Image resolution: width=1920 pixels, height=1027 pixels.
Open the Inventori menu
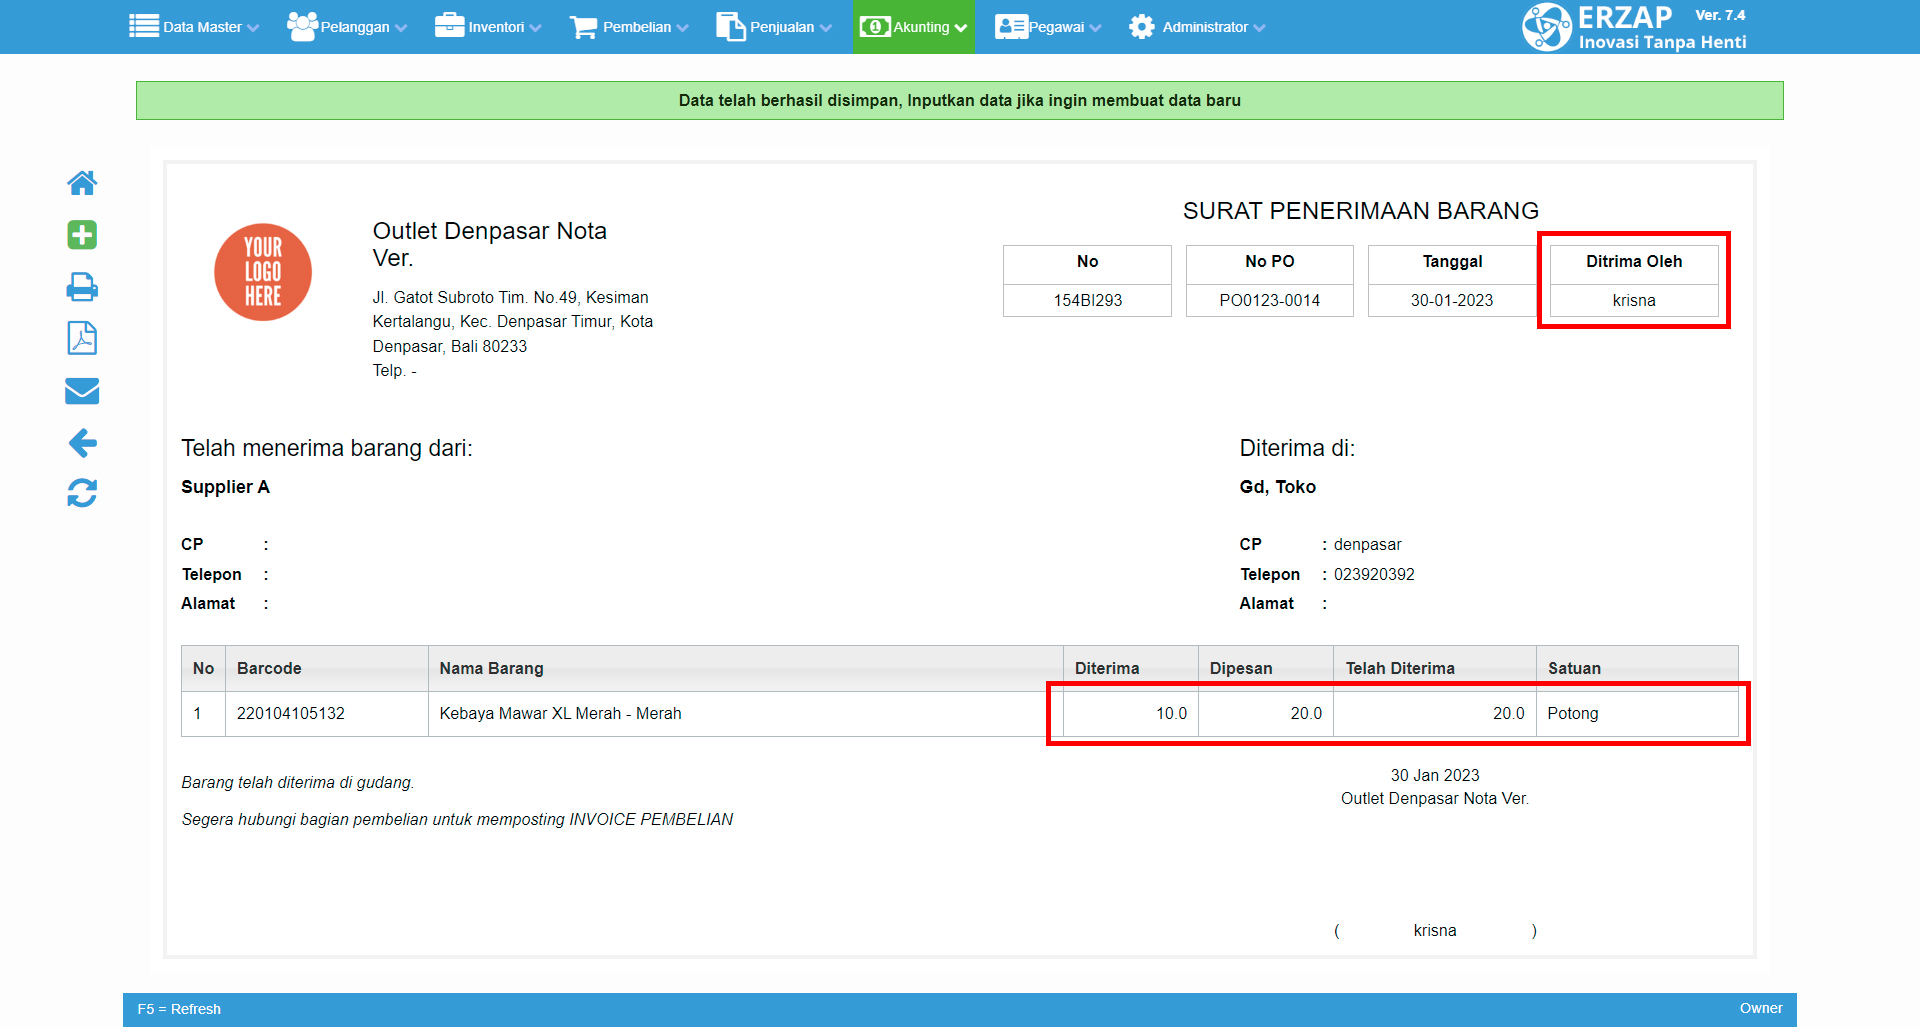(x=488, y=27)
